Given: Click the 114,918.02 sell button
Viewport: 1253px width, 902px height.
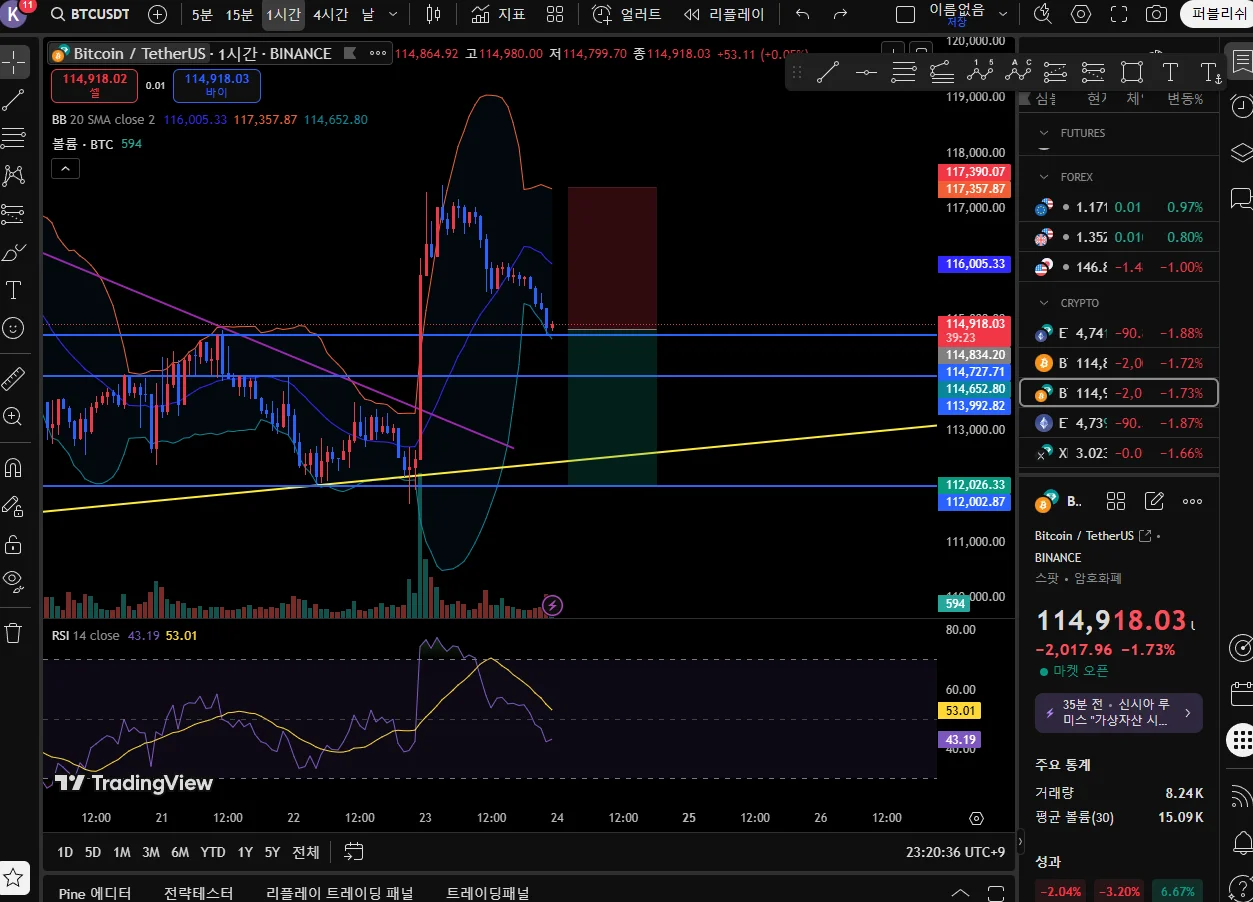Looking at the screenshot, I should tap(95, 85).
